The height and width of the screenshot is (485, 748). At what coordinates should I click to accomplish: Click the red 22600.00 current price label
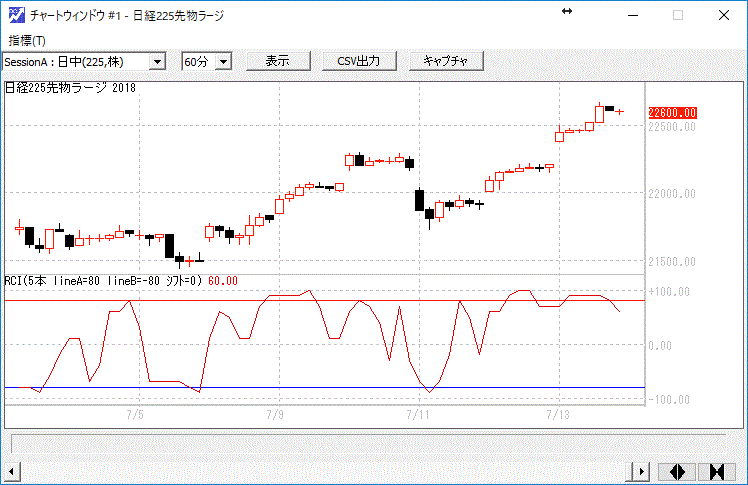(673, 113)
